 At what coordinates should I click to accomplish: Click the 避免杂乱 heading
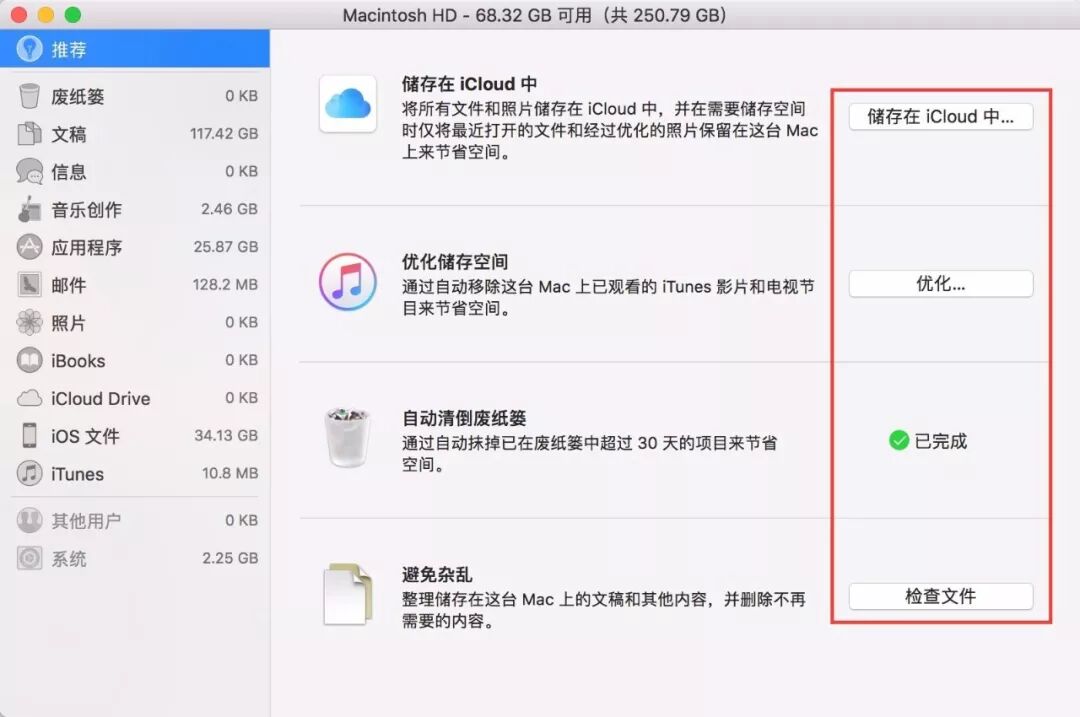tap(437, 574)
